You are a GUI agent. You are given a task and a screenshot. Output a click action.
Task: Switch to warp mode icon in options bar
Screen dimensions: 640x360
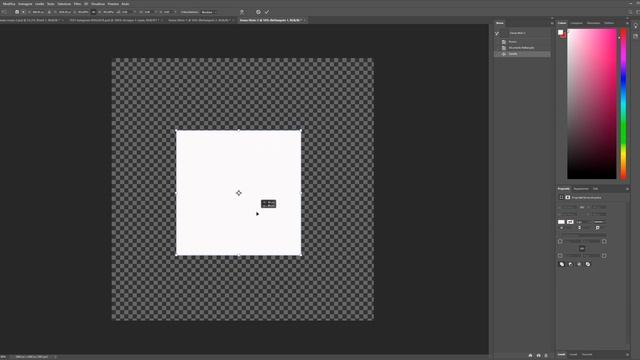click(x=242, y=12)
